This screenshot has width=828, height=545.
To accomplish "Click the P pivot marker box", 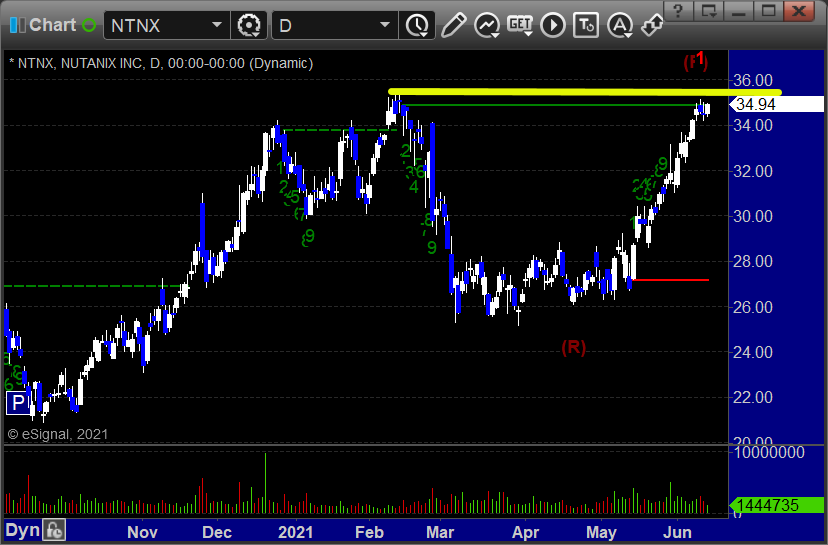I will 17,403.
